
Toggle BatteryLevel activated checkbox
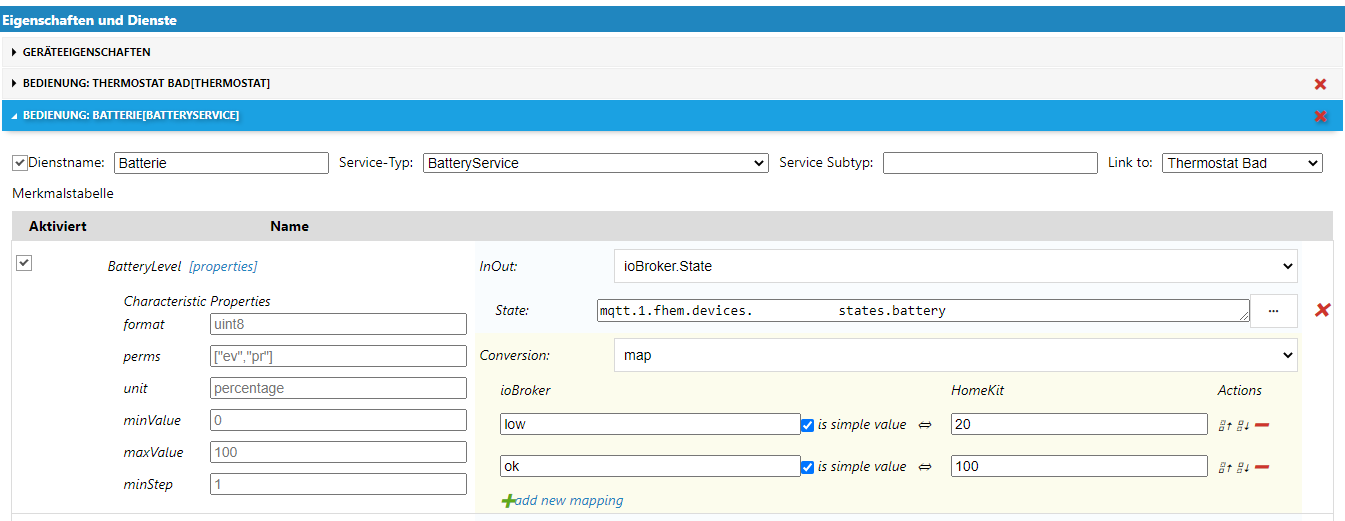coord(24,263)
